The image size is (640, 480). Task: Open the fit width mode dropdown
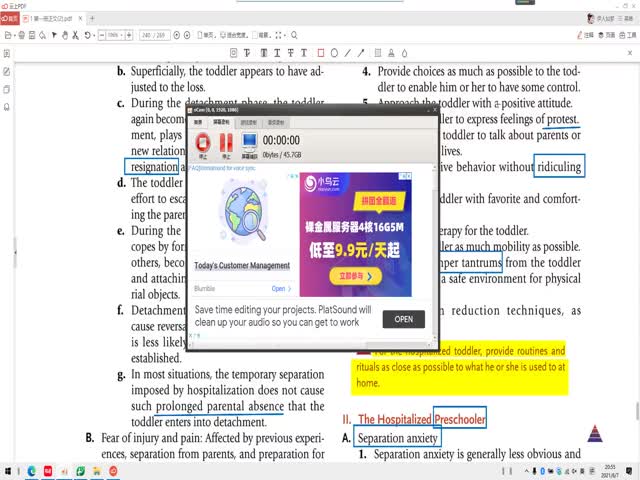pos(234,35)
